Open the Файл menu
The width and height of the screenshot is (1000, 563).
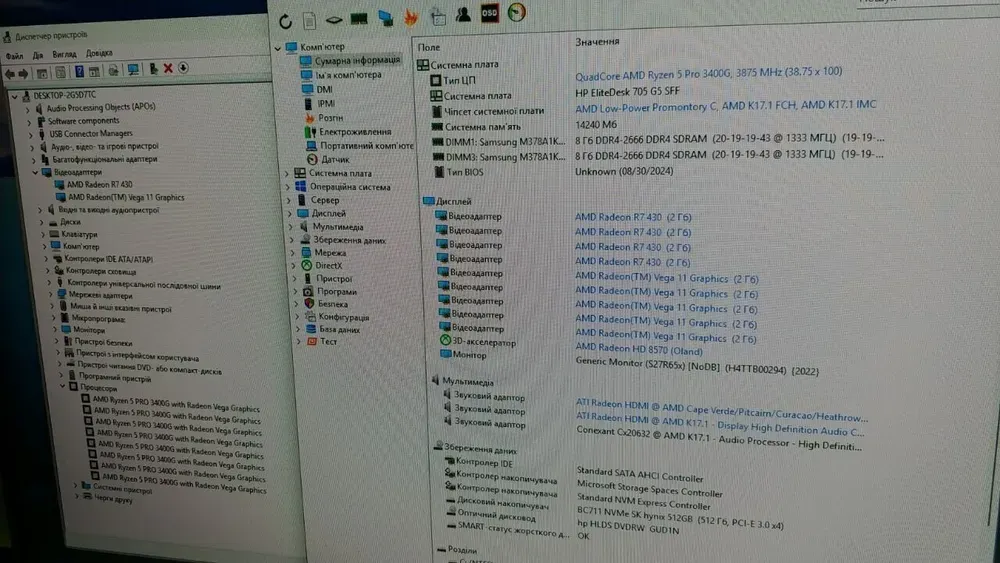12,54
